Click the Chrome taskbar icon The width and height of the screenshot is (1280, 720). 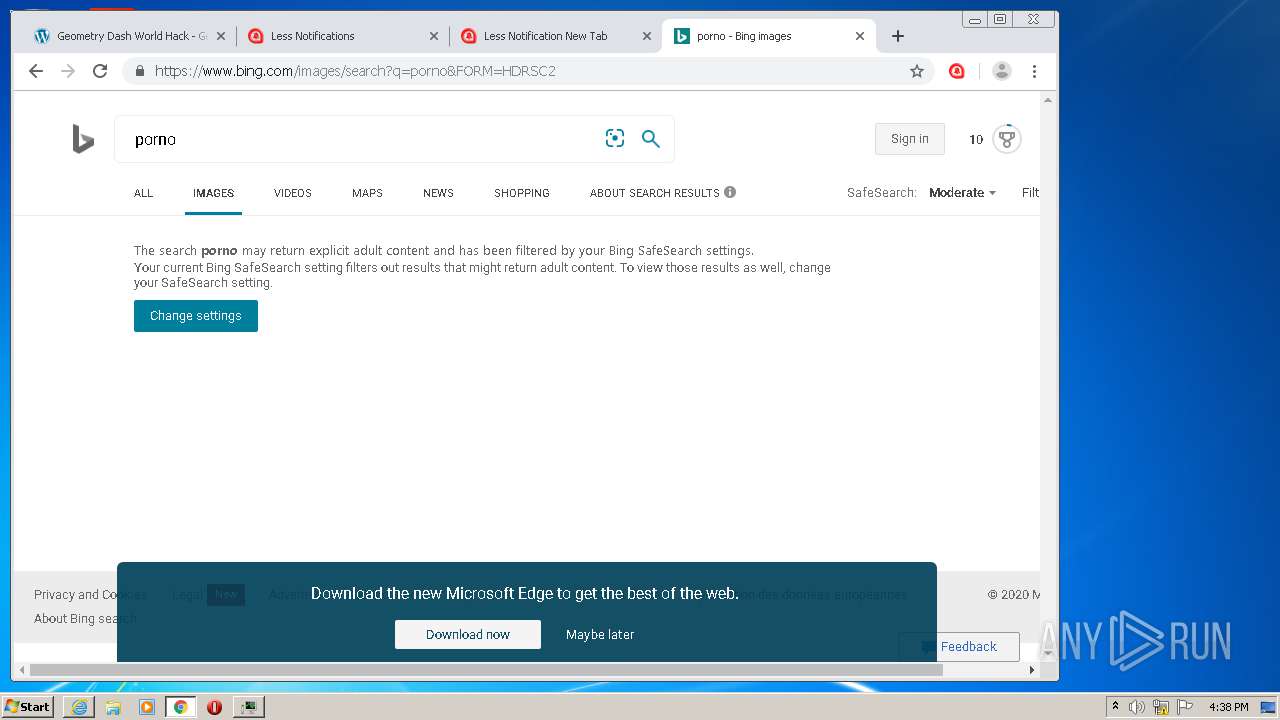pos(181,707)
